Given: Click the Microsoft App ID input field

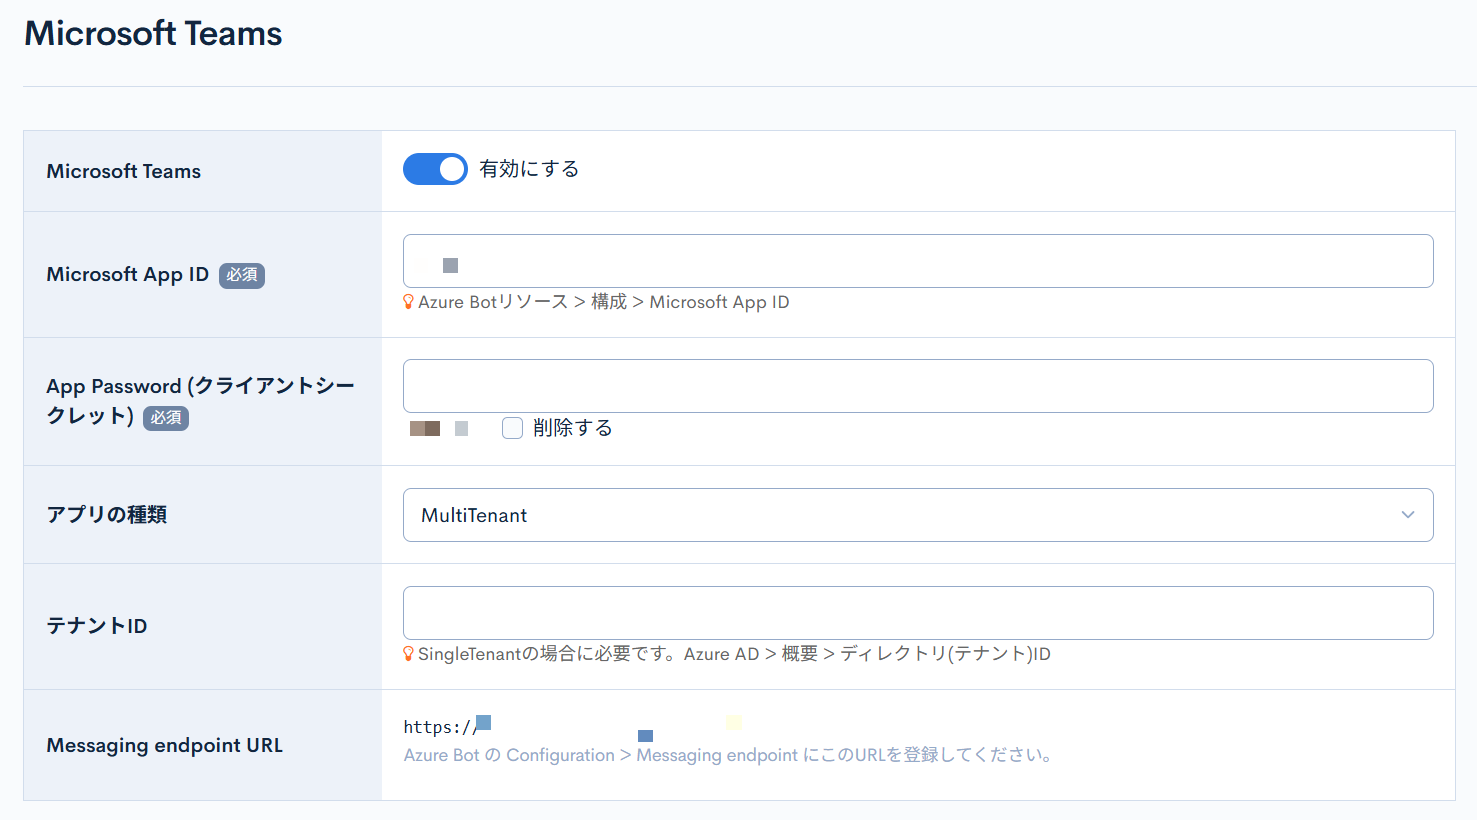Looking at the screenshot, I should tap(918, 261).
